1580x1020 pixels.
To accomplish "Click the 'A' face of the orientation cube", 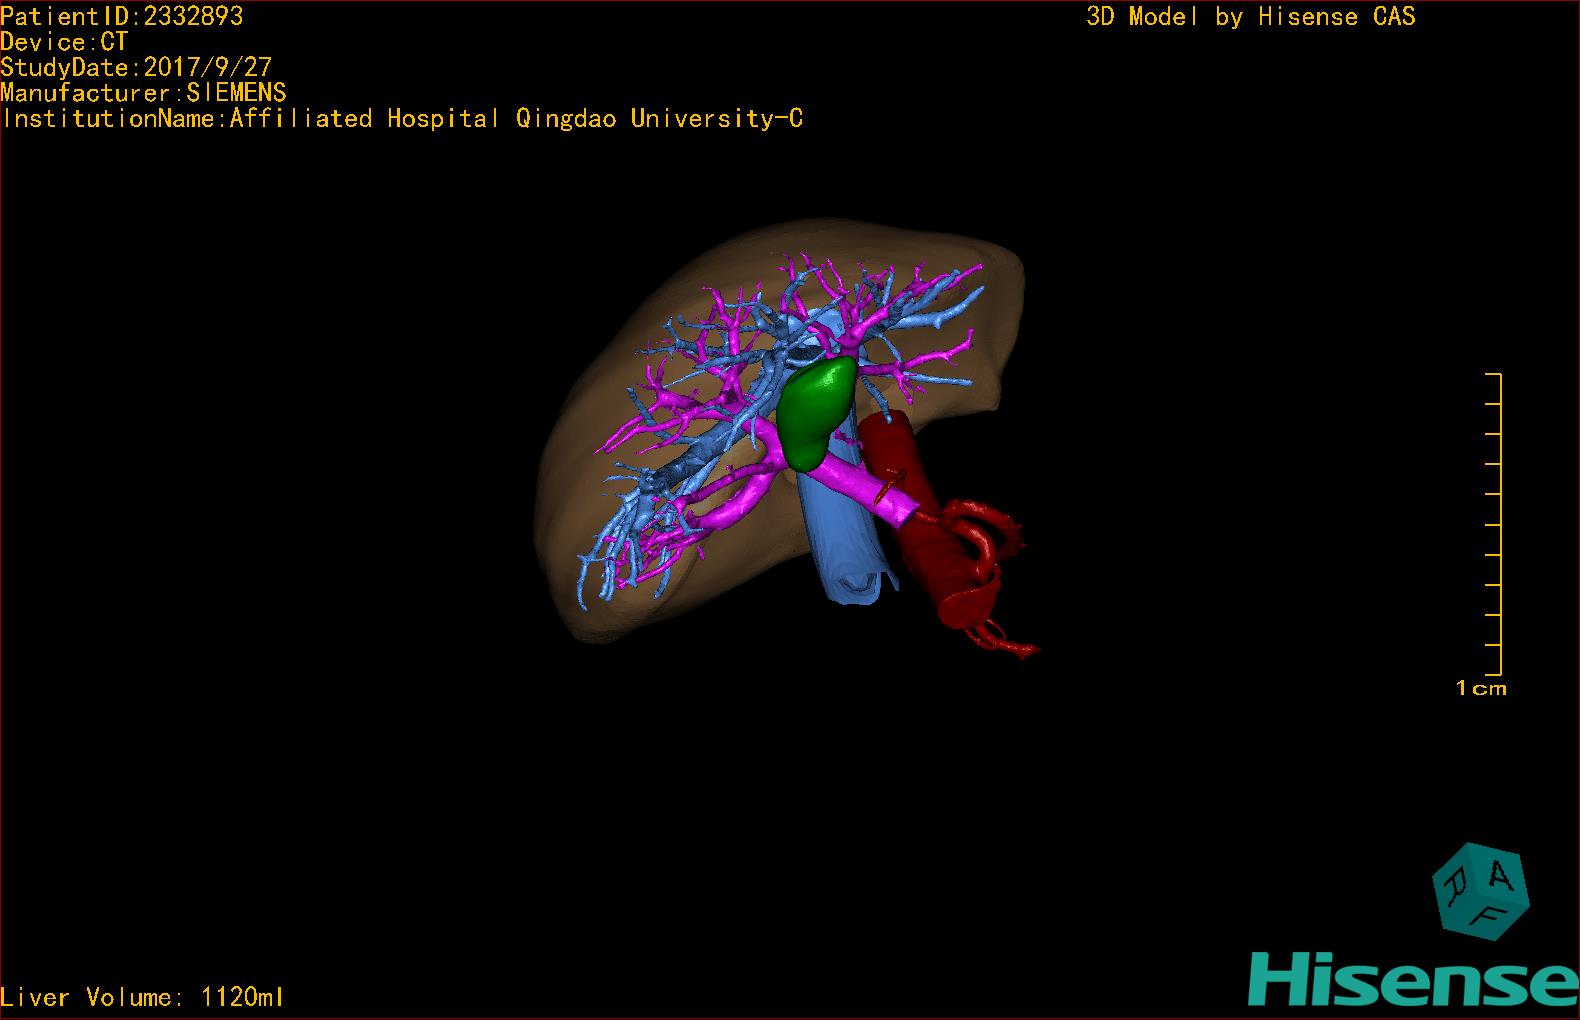I will click(x=1501, y=876).
